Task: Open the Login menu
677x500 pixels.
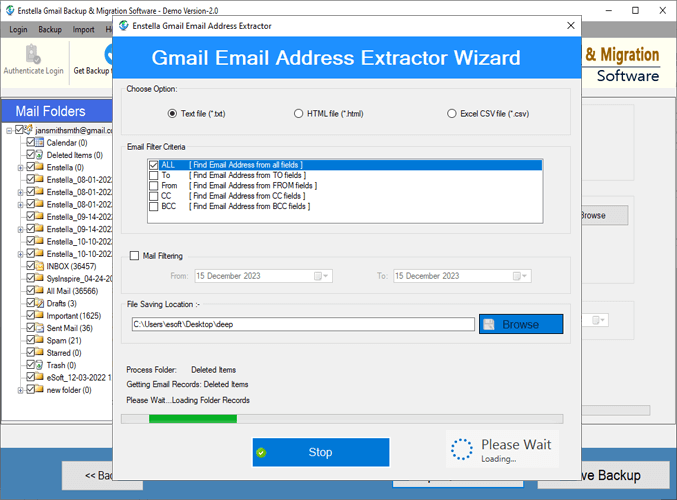Action: 18,30
